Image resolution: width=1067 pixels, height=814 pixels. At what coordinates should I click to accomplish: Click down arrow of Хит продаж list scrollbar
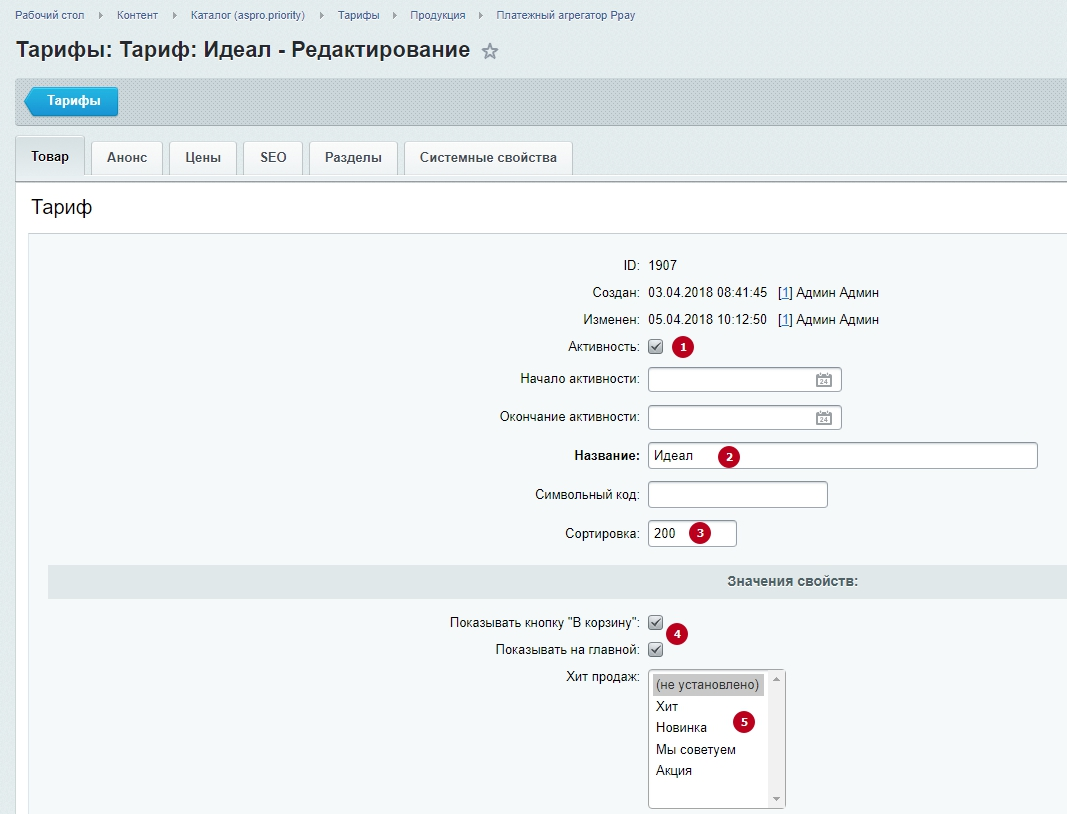pyautogui.click(x=776, y=799)
